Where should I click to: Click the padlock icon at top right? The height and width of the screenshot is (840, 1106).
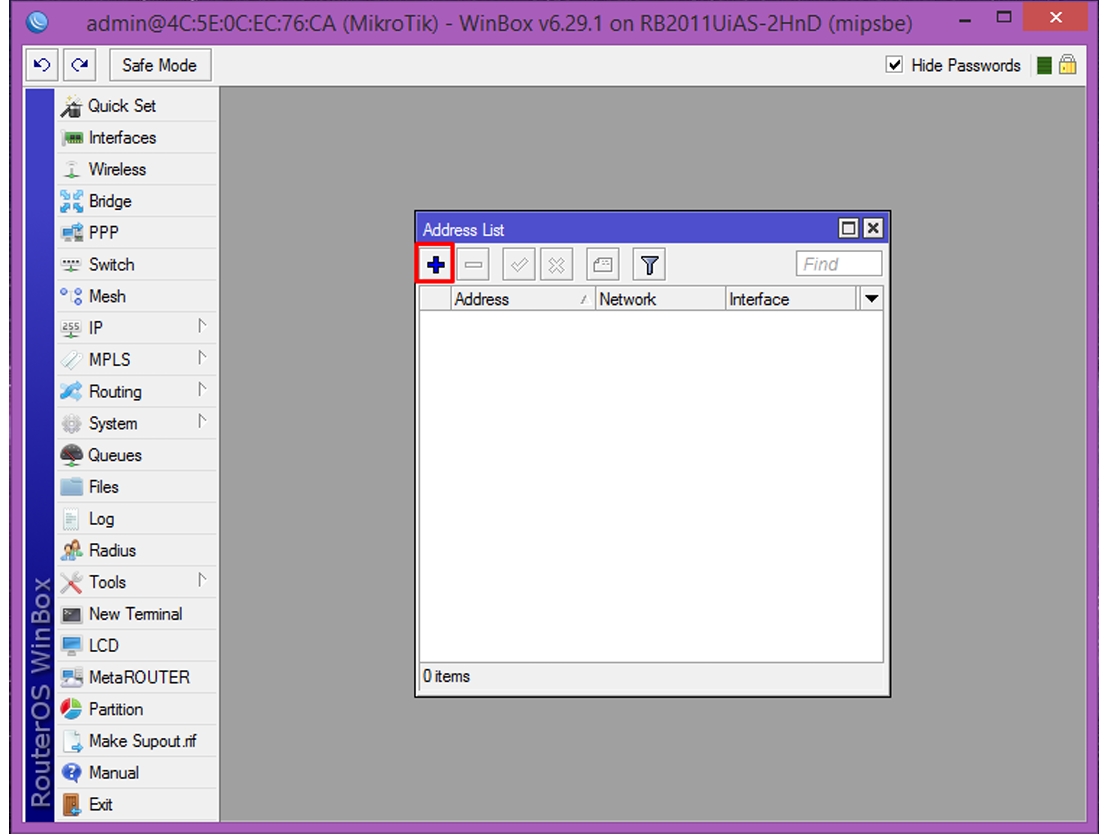(1068, 65)
